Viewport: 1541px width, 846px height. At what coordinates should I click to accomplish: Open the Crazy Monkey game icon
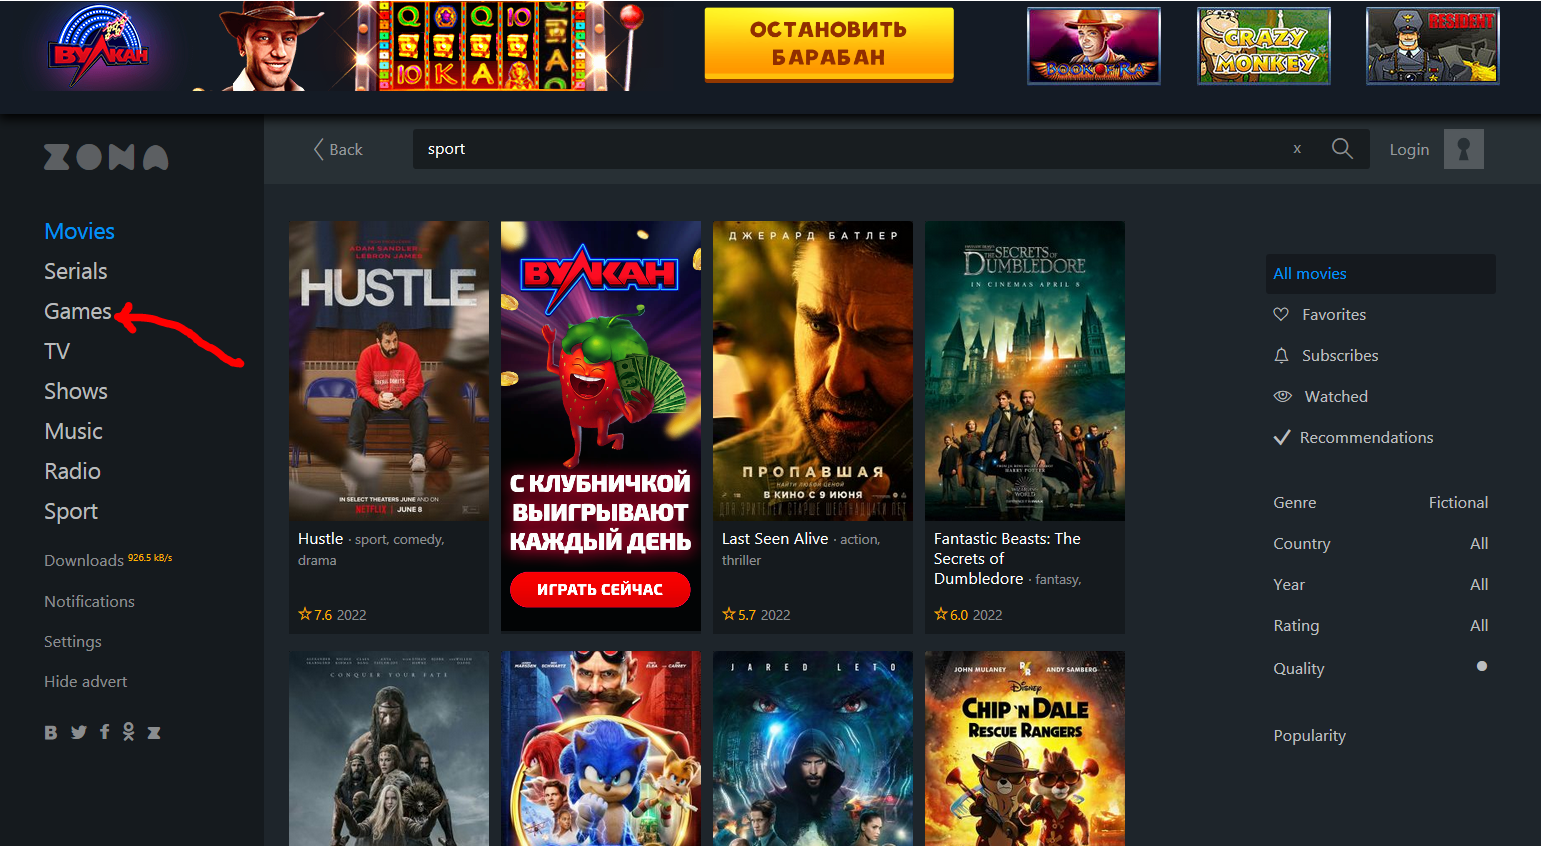[1264, 46]
